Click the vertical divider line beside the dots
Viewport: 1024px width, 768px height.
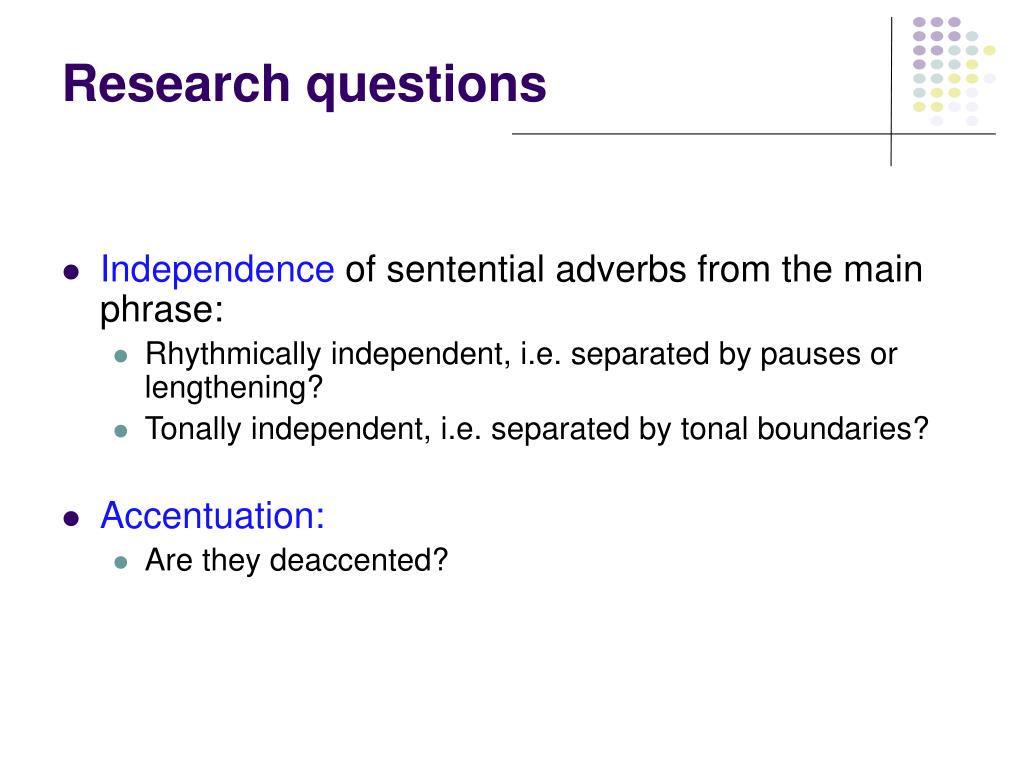tap(891, 91)
